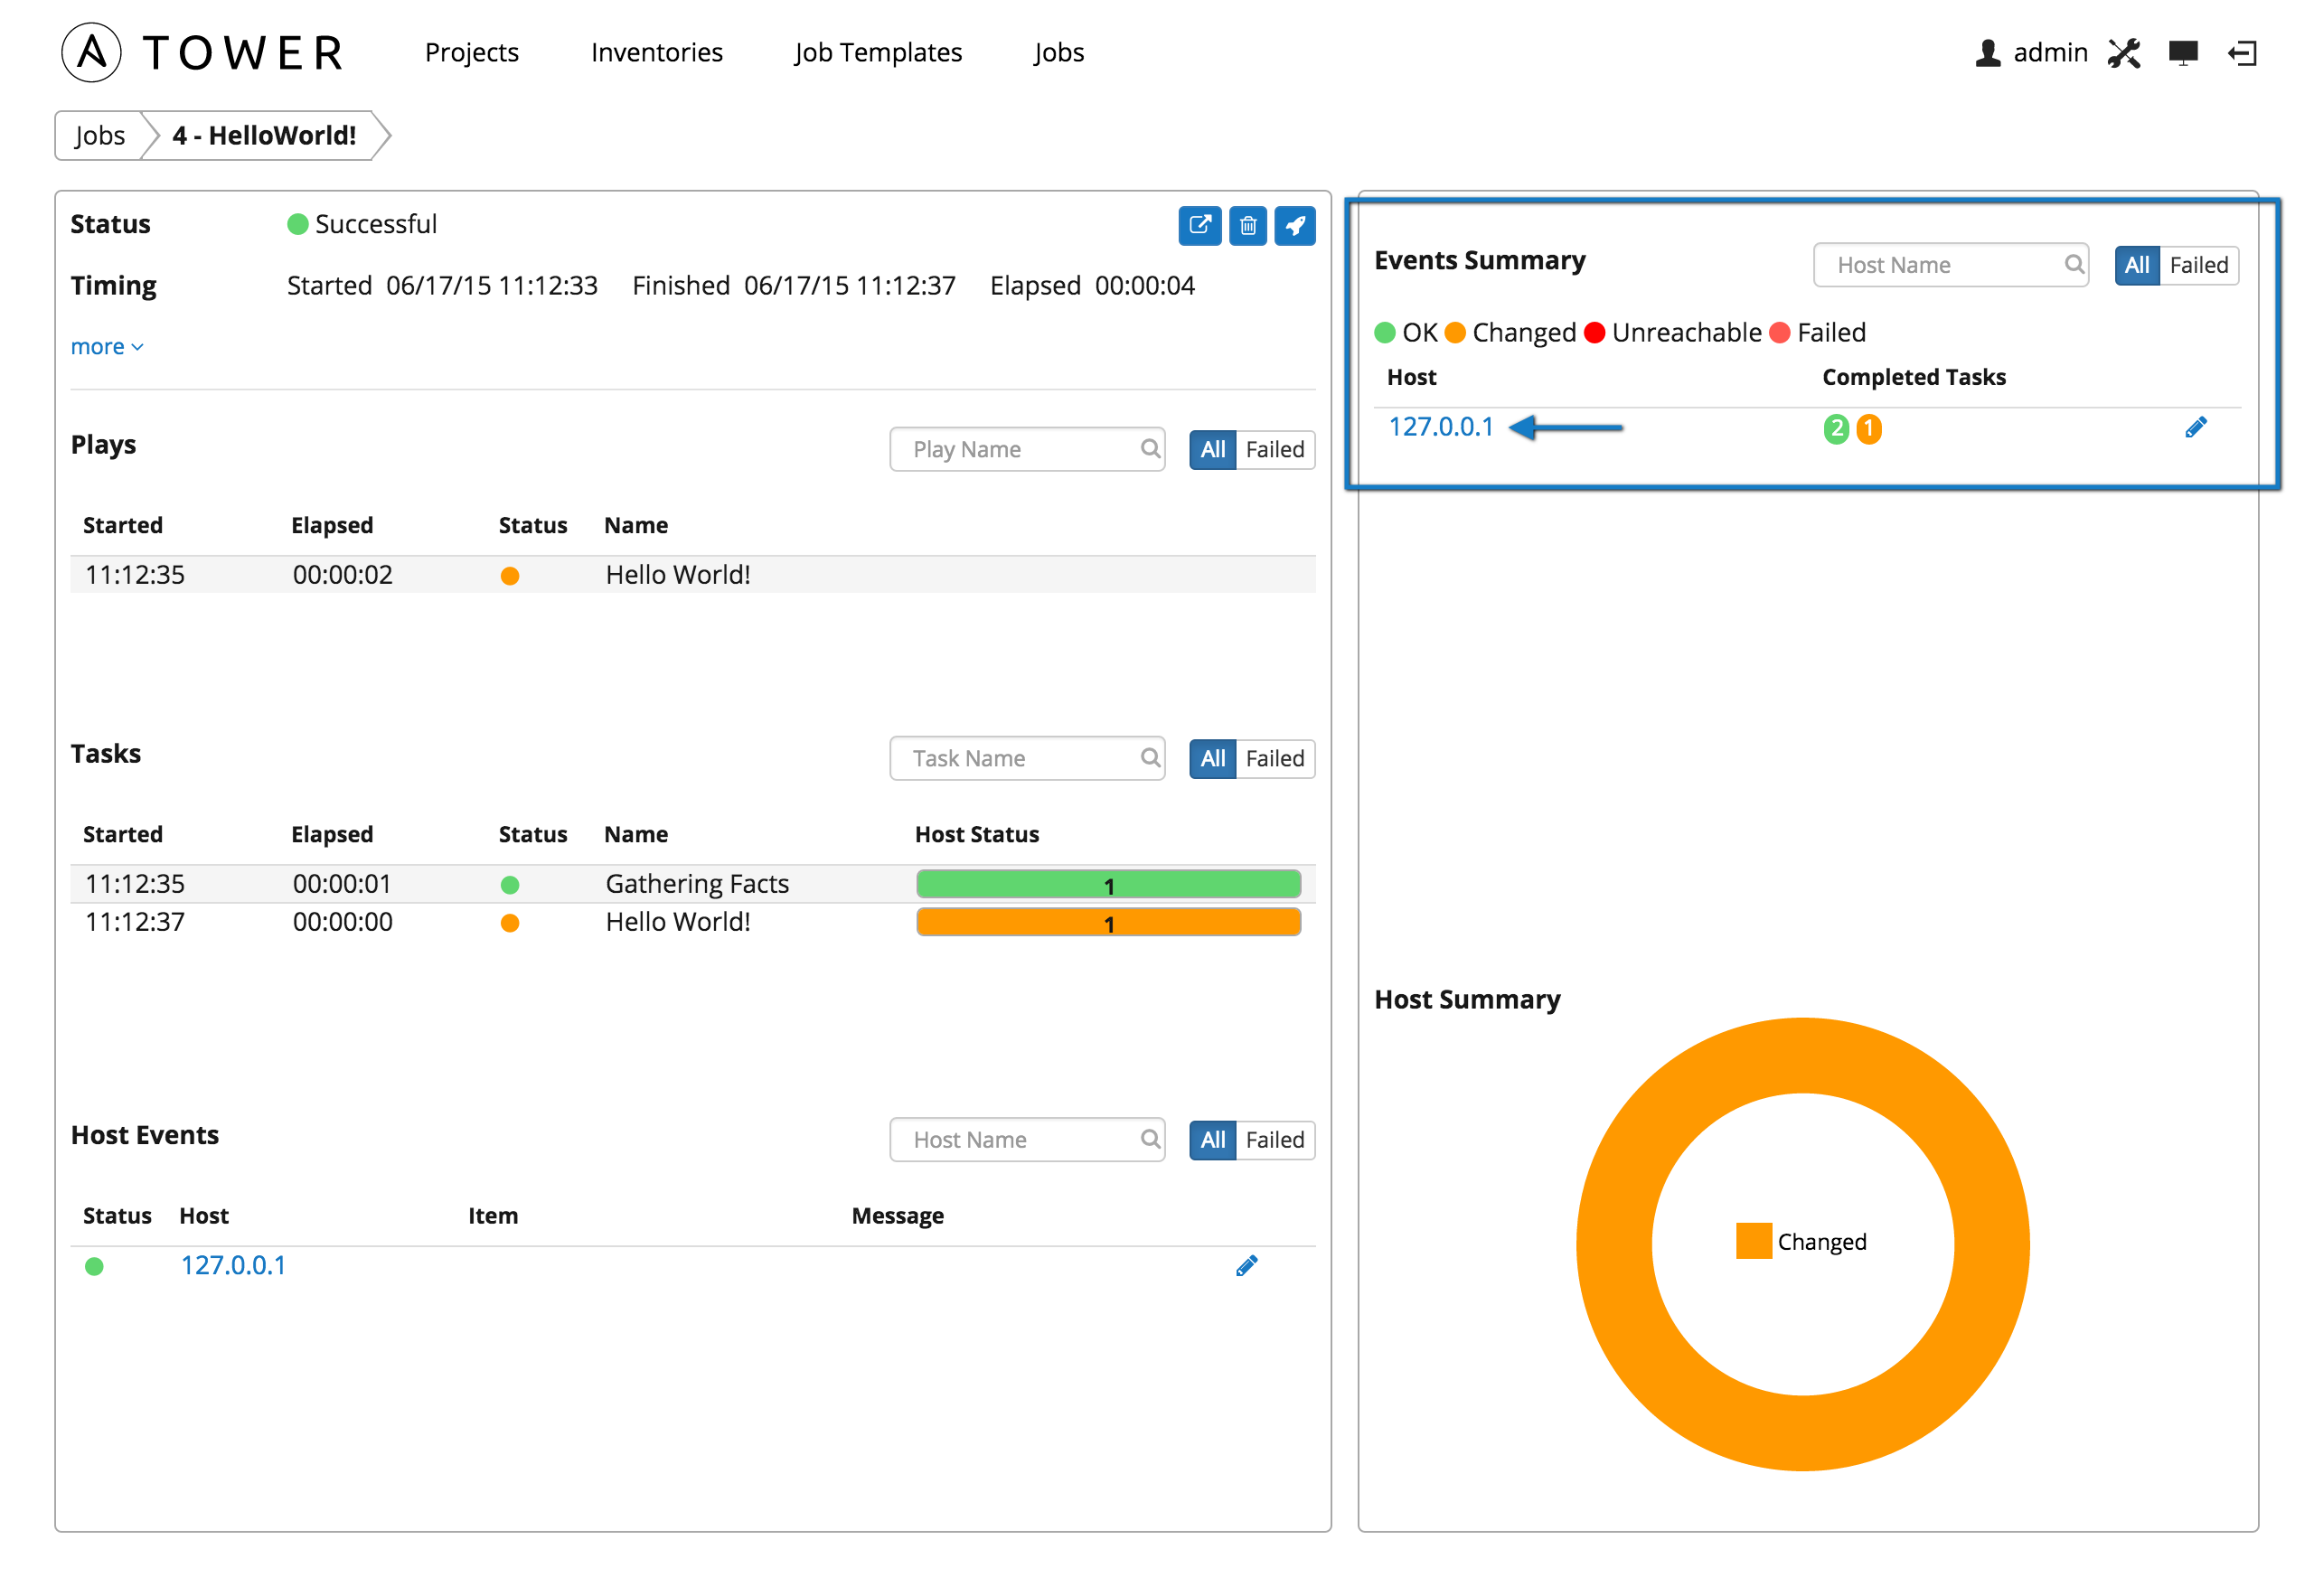The height and width of the screenshot is (1596, 2314).
Task: Select the Hello World! task name
Action: [x=677, y=921]
